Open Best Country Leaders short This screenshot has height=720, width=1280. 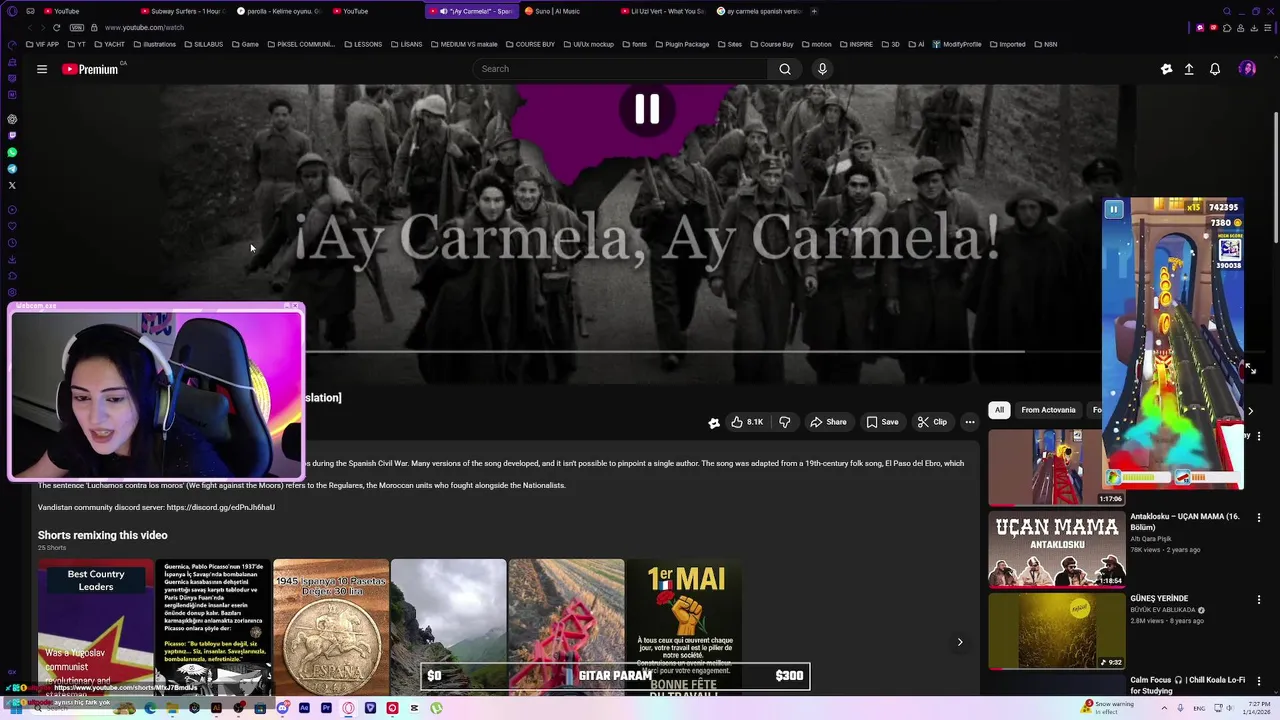click(x=96, y=627)
